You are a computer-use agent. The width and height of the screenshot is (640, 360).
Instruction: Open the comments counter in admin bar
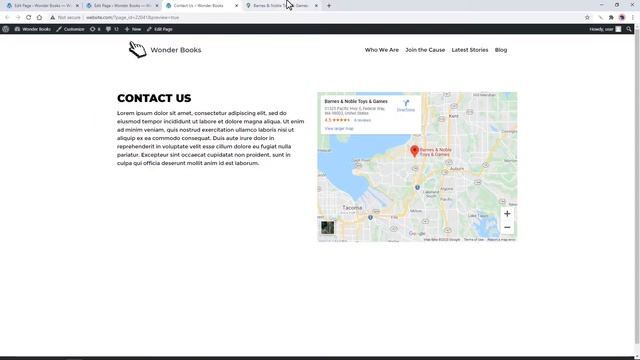112,29
